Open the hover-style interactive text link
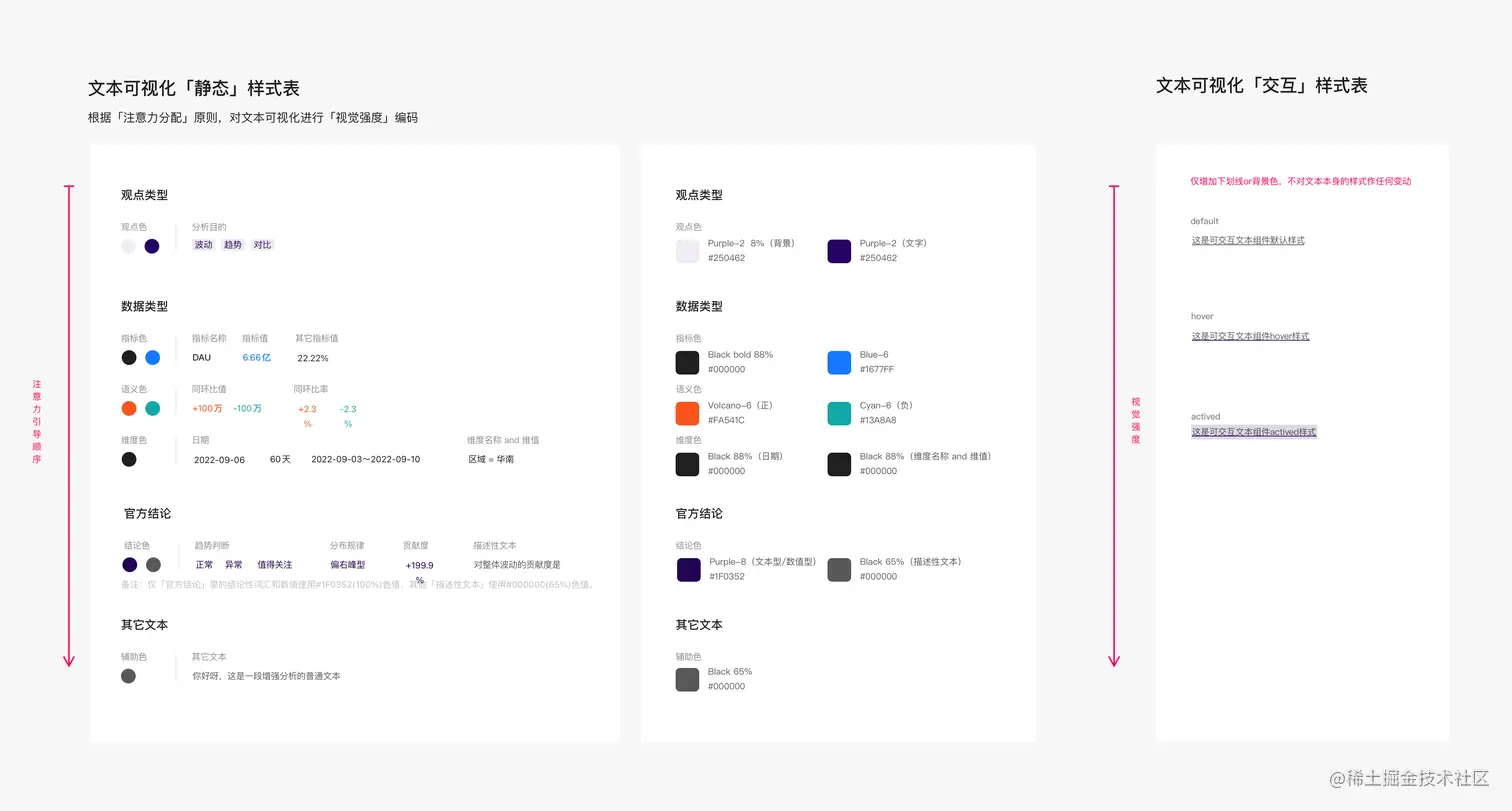The width and height of the screenshot is (1512, 811). tap(1250, 336)
